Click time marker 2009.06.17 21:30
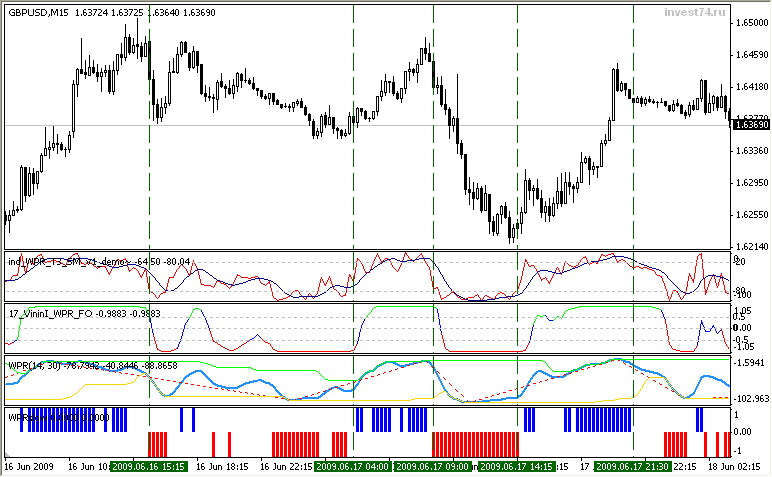This screenshot has width=772, height=477. 634,467
